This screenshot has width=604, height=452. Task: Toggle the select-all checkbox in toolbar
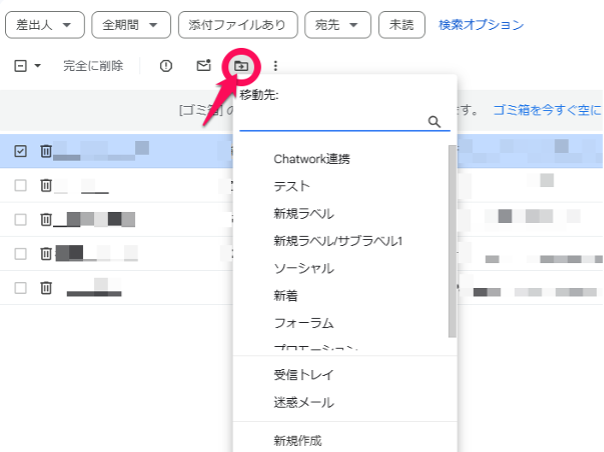20,66
